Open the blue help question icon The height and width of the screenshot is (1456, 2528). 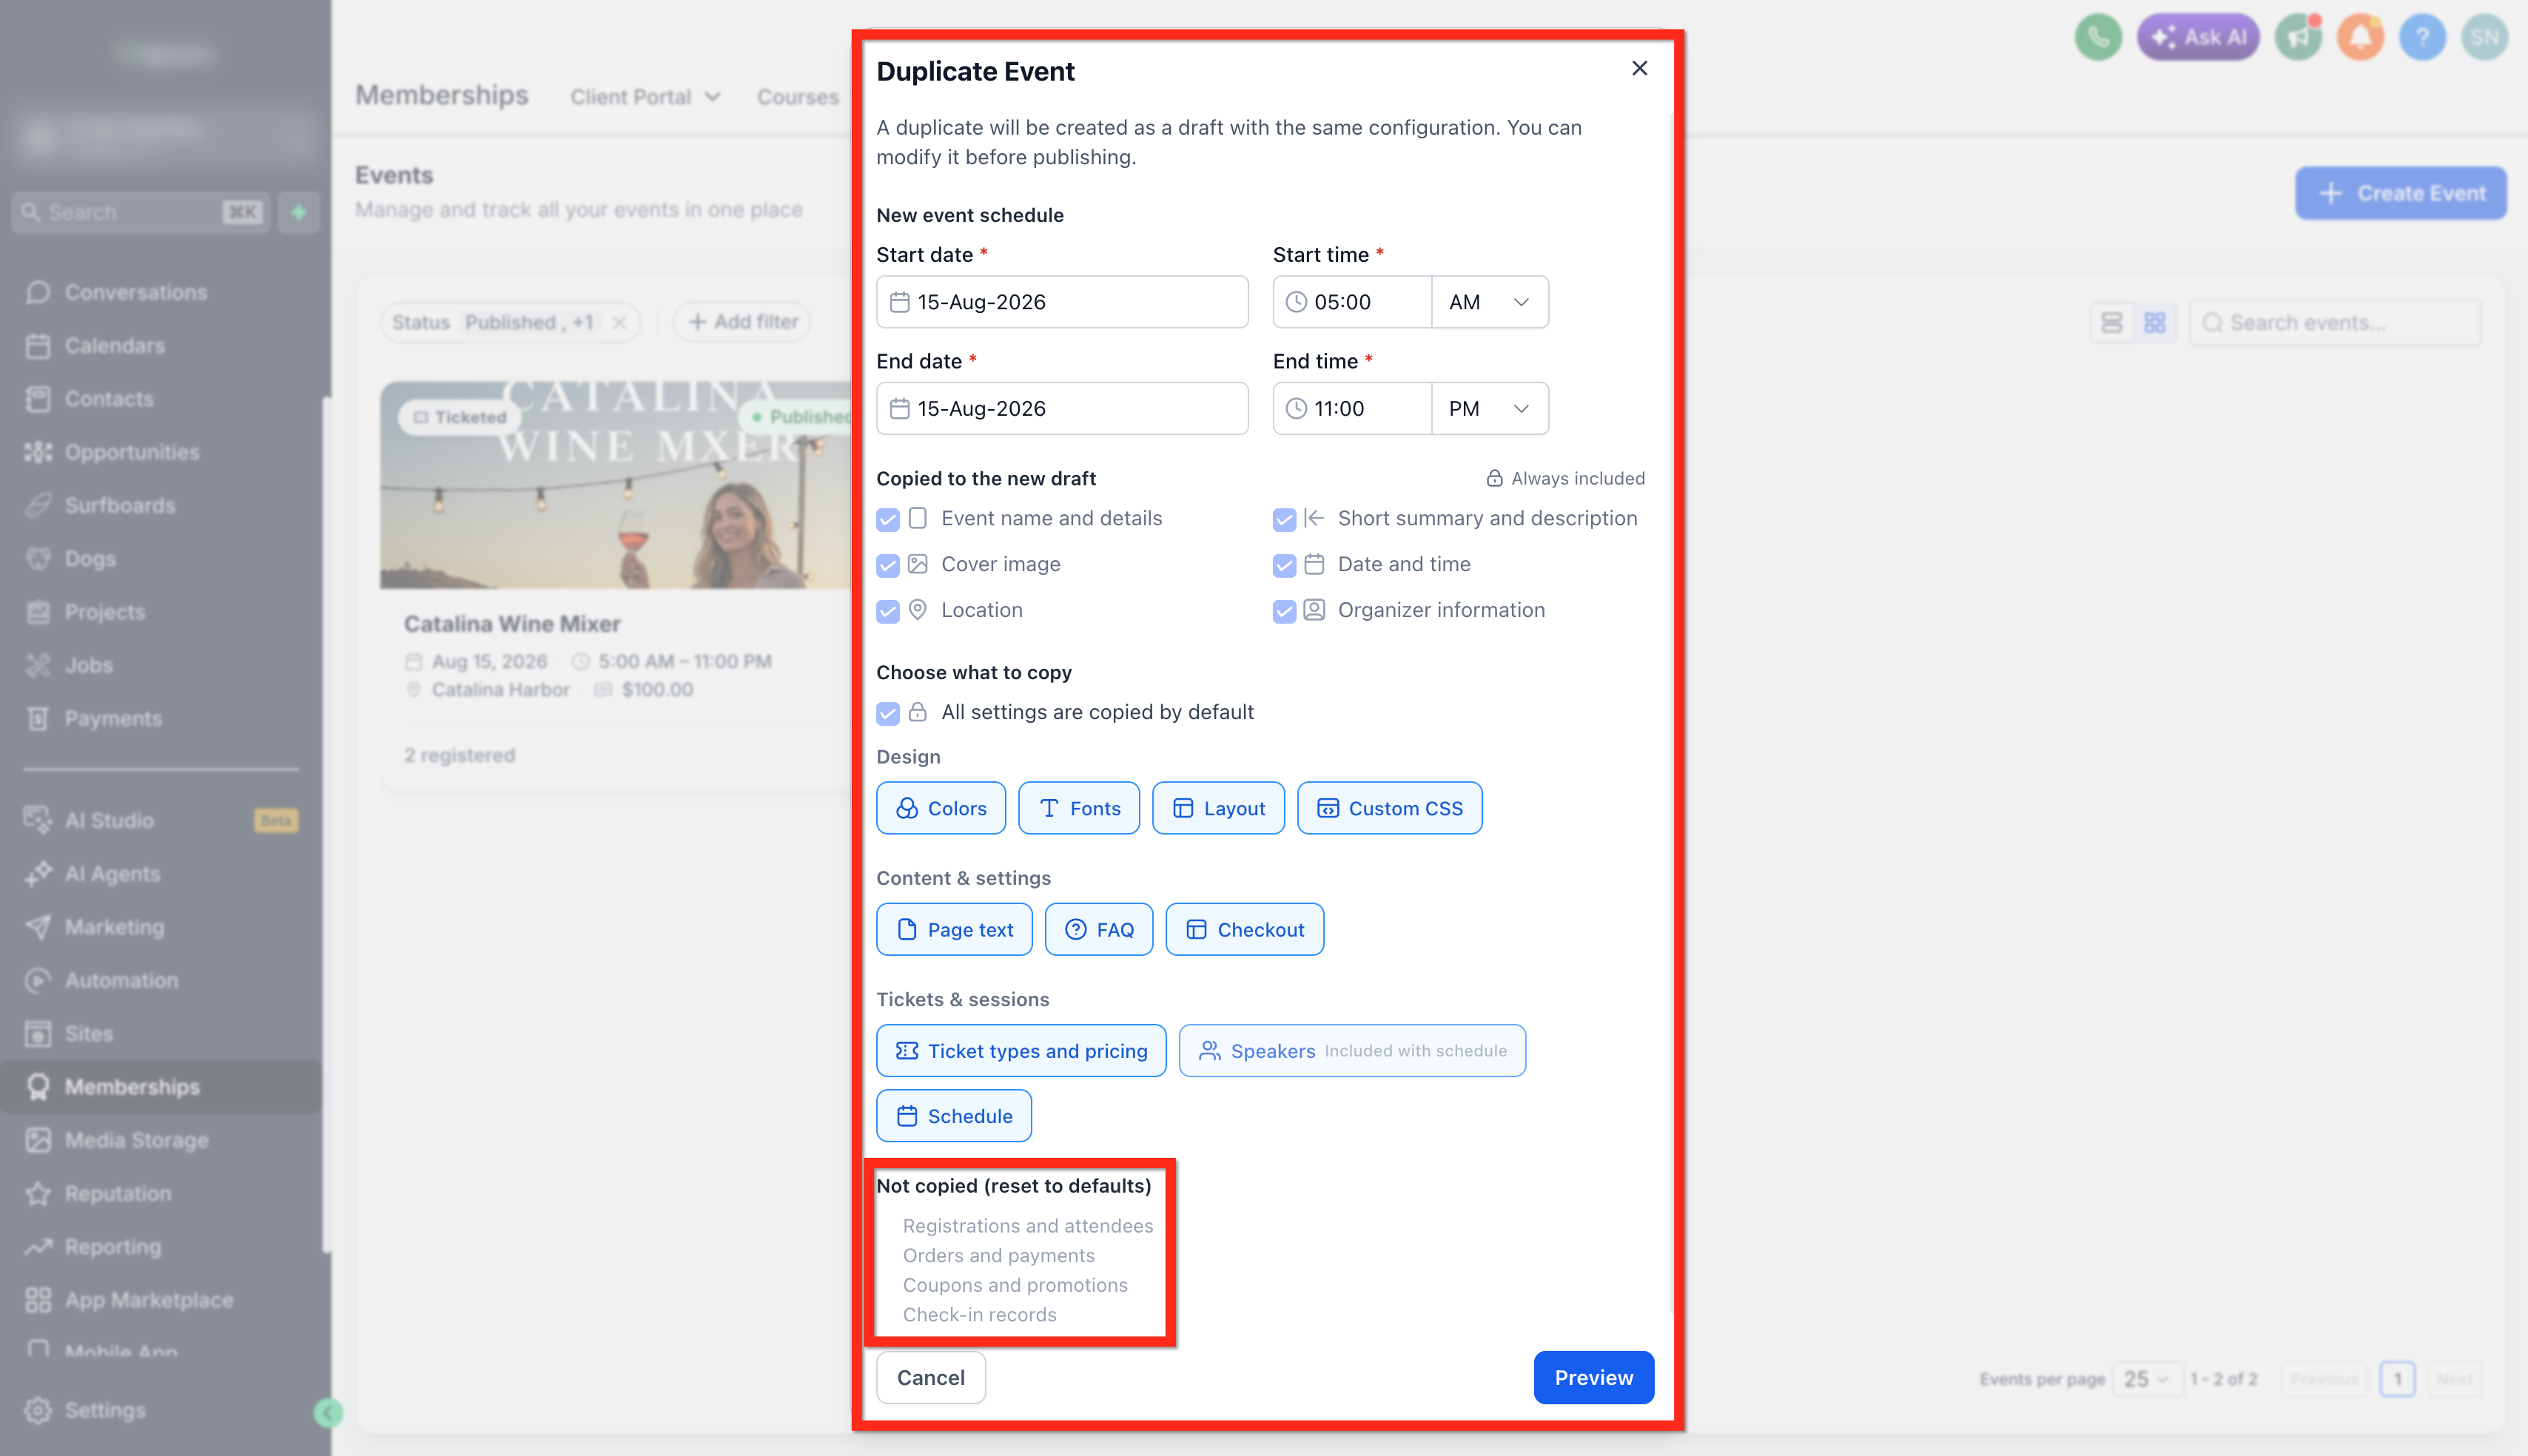(2422, 38)
